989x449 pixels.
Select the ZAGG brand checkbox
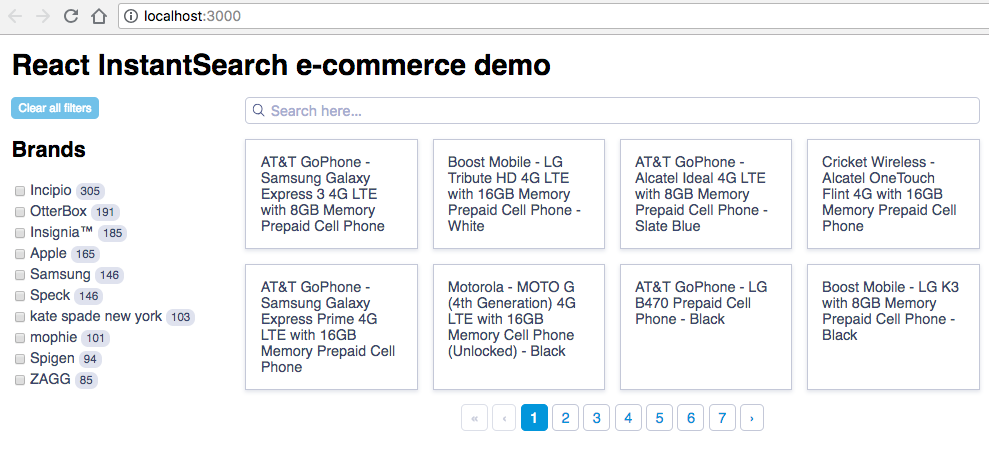(20, 380)
